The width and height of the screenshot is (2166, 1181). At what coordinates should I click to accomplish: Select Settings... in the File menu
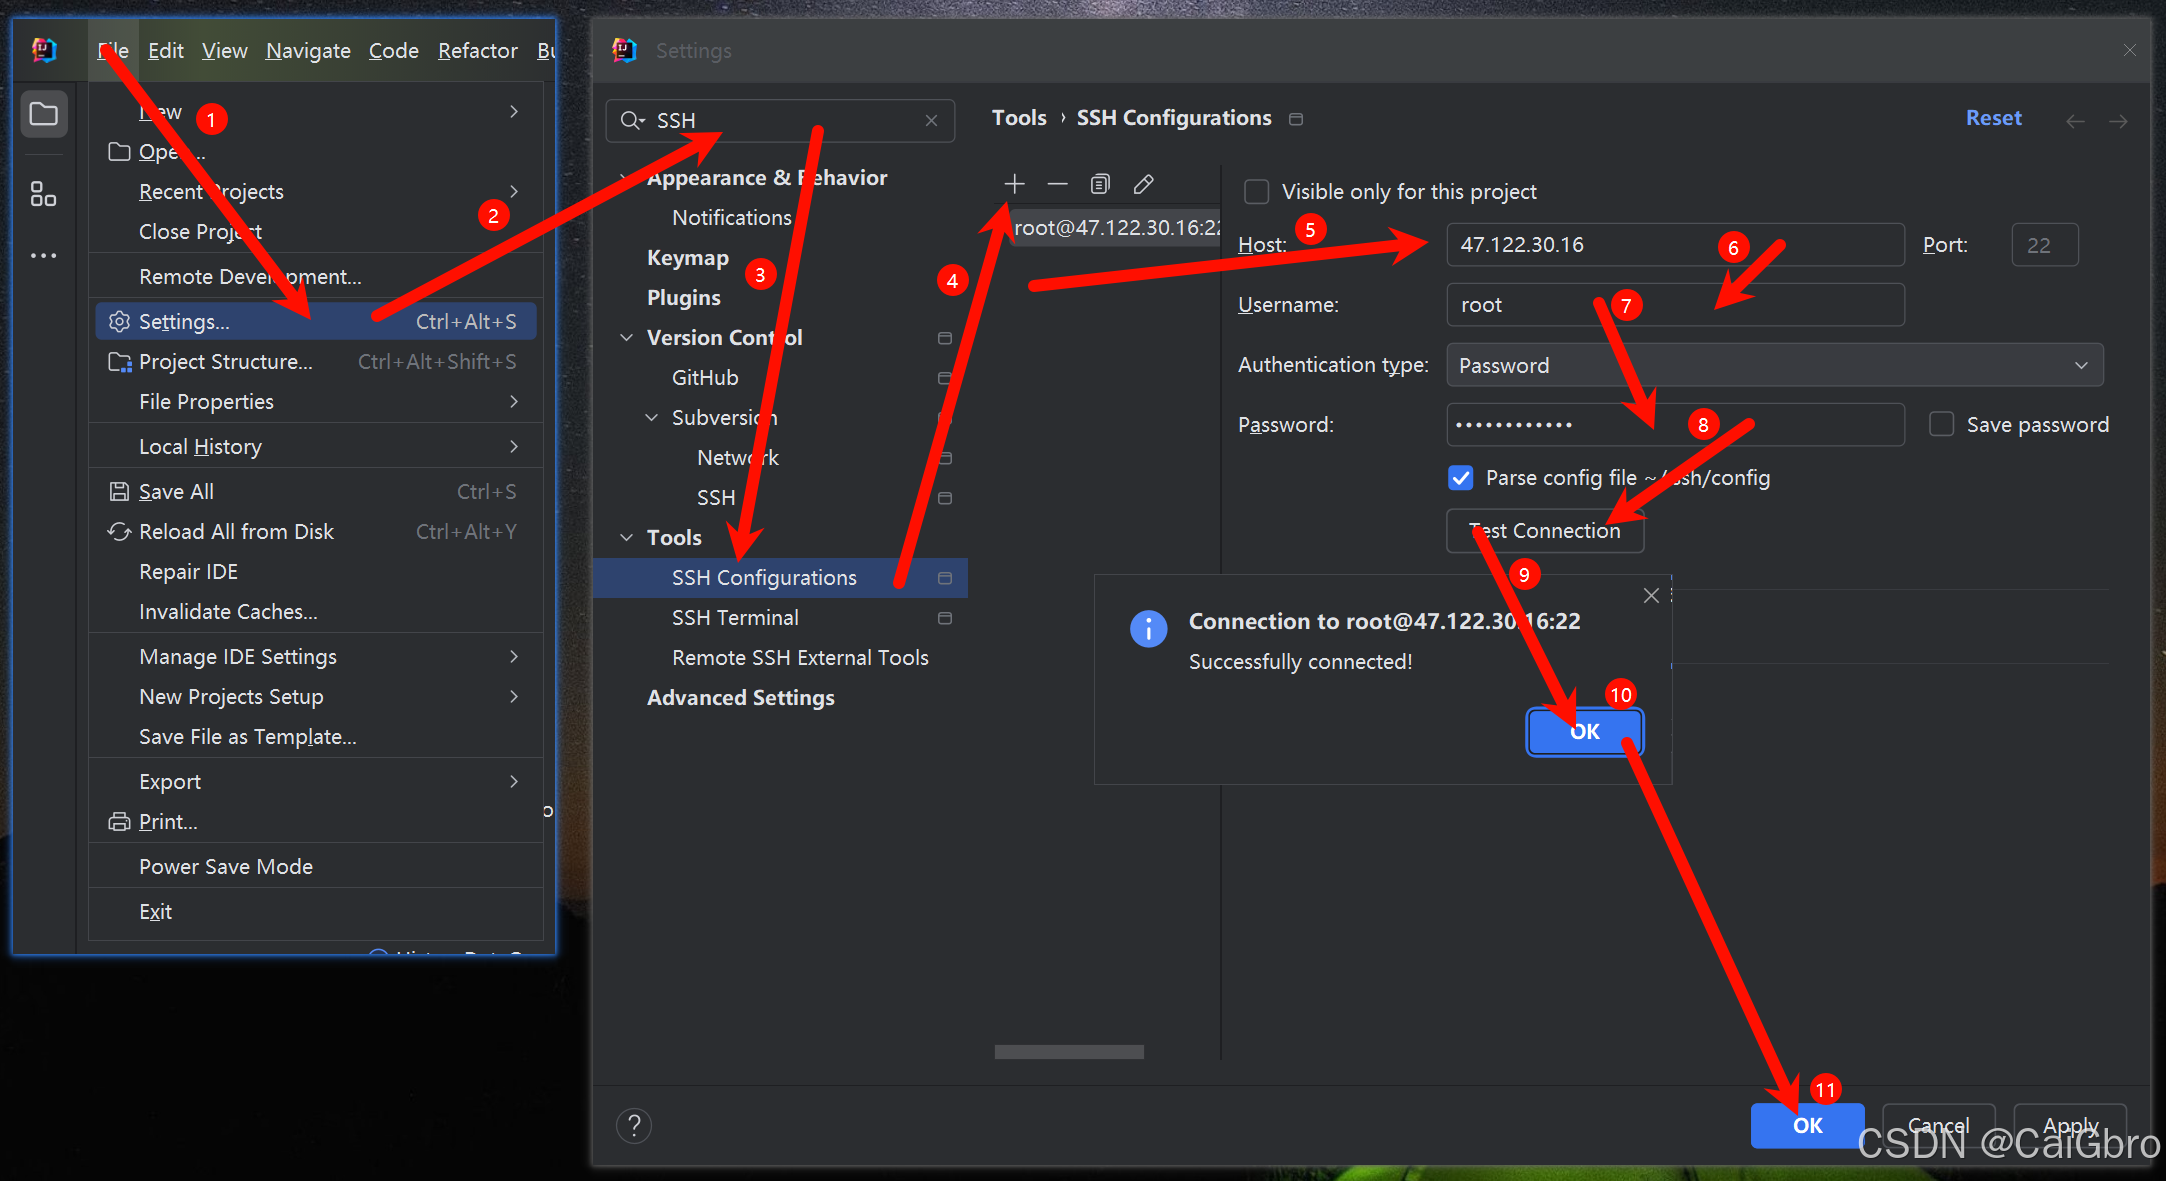tap(184, 322)
